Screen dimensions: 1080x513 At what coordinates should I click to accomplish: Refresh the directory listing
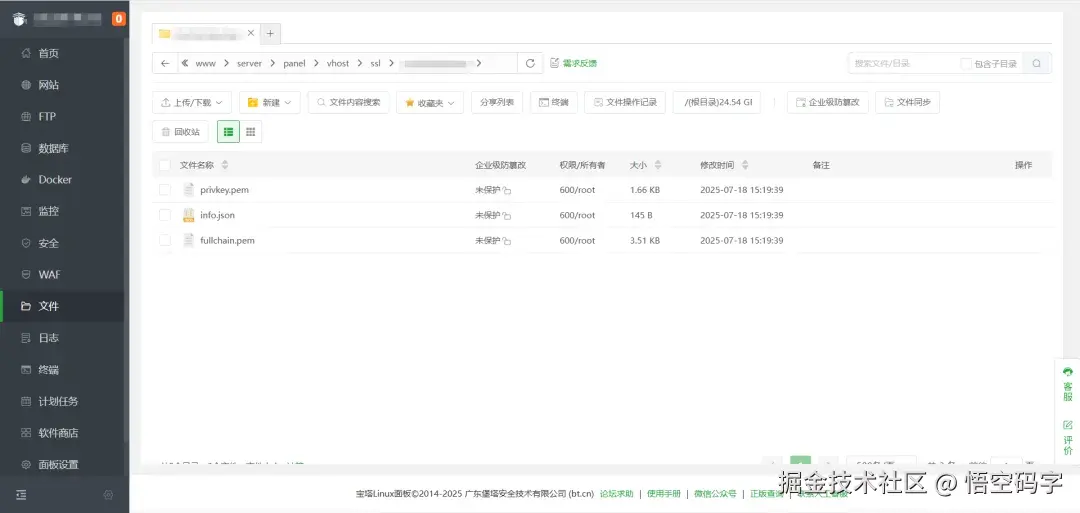[530, 63]
